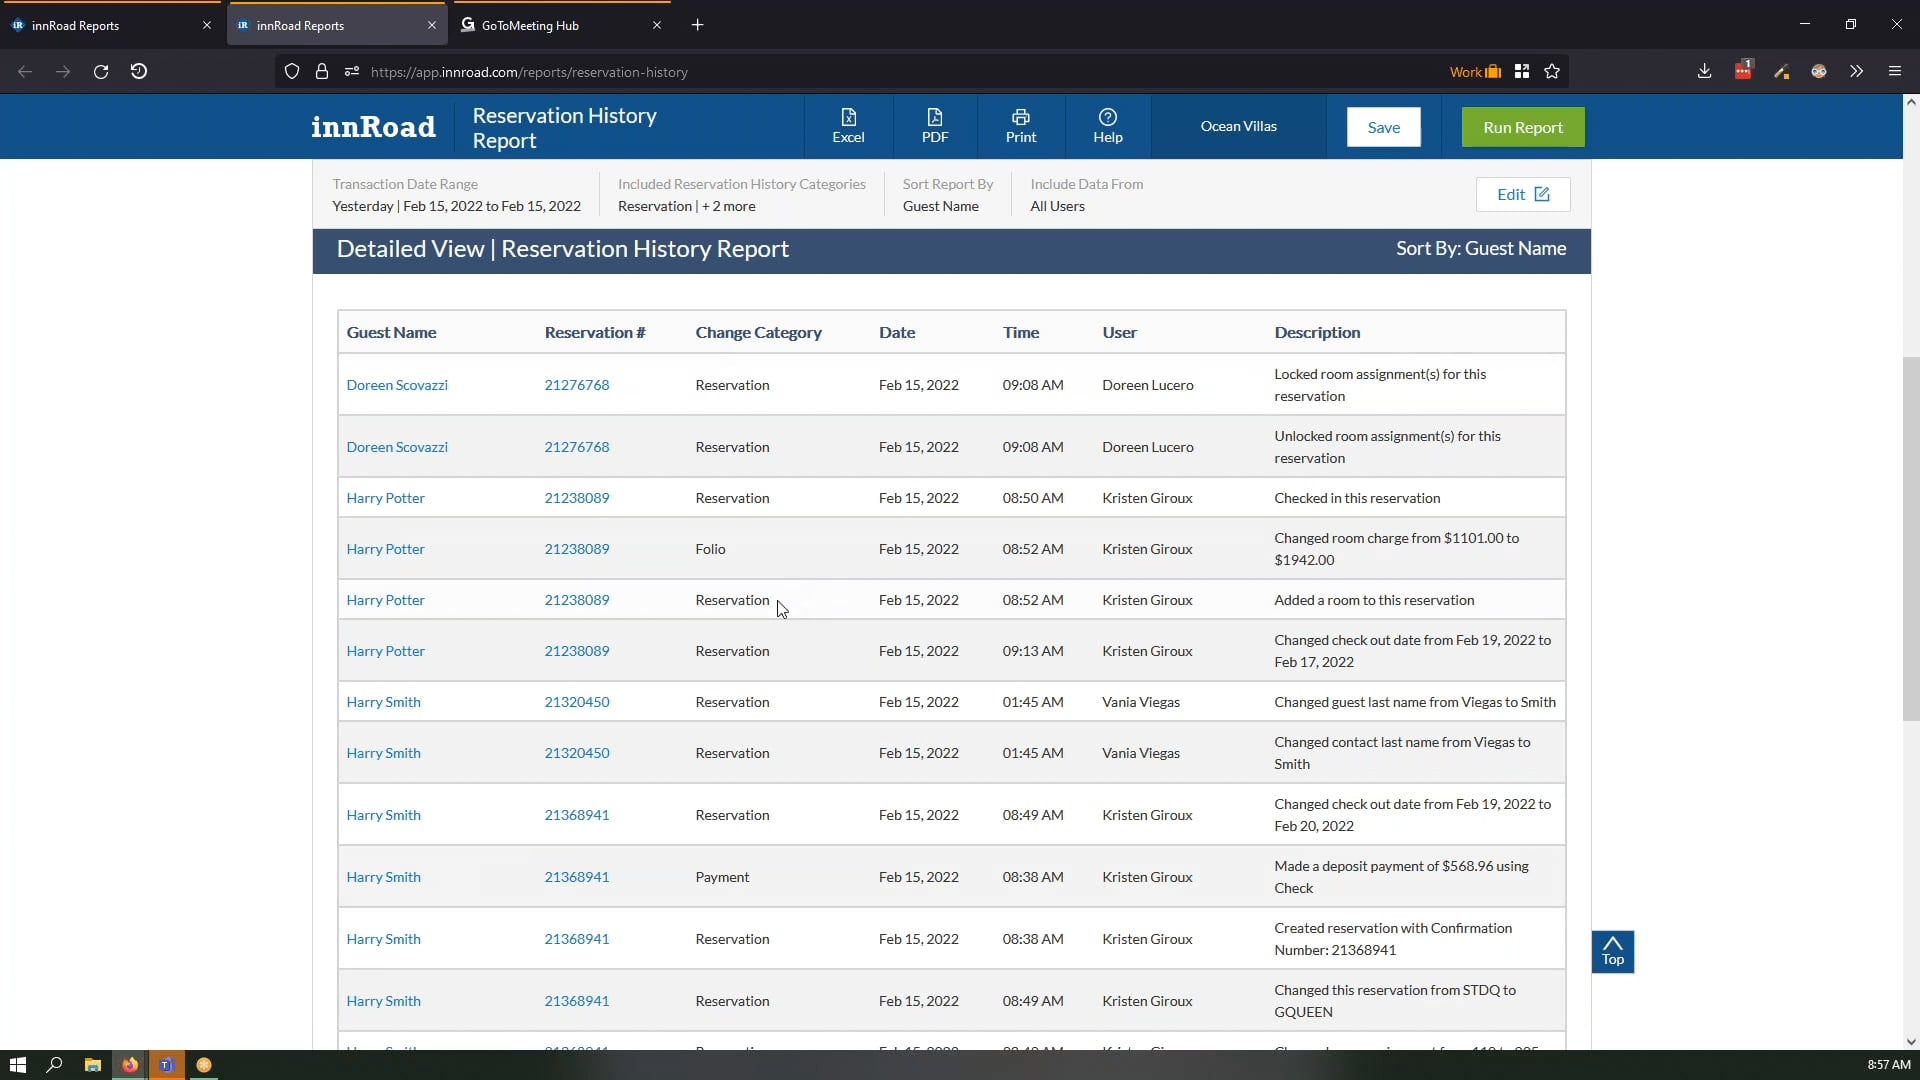This screenshot has width=1920, height=1080.
Task: Open the Firefox application hamburger menu
Action: click(1894, 71)
